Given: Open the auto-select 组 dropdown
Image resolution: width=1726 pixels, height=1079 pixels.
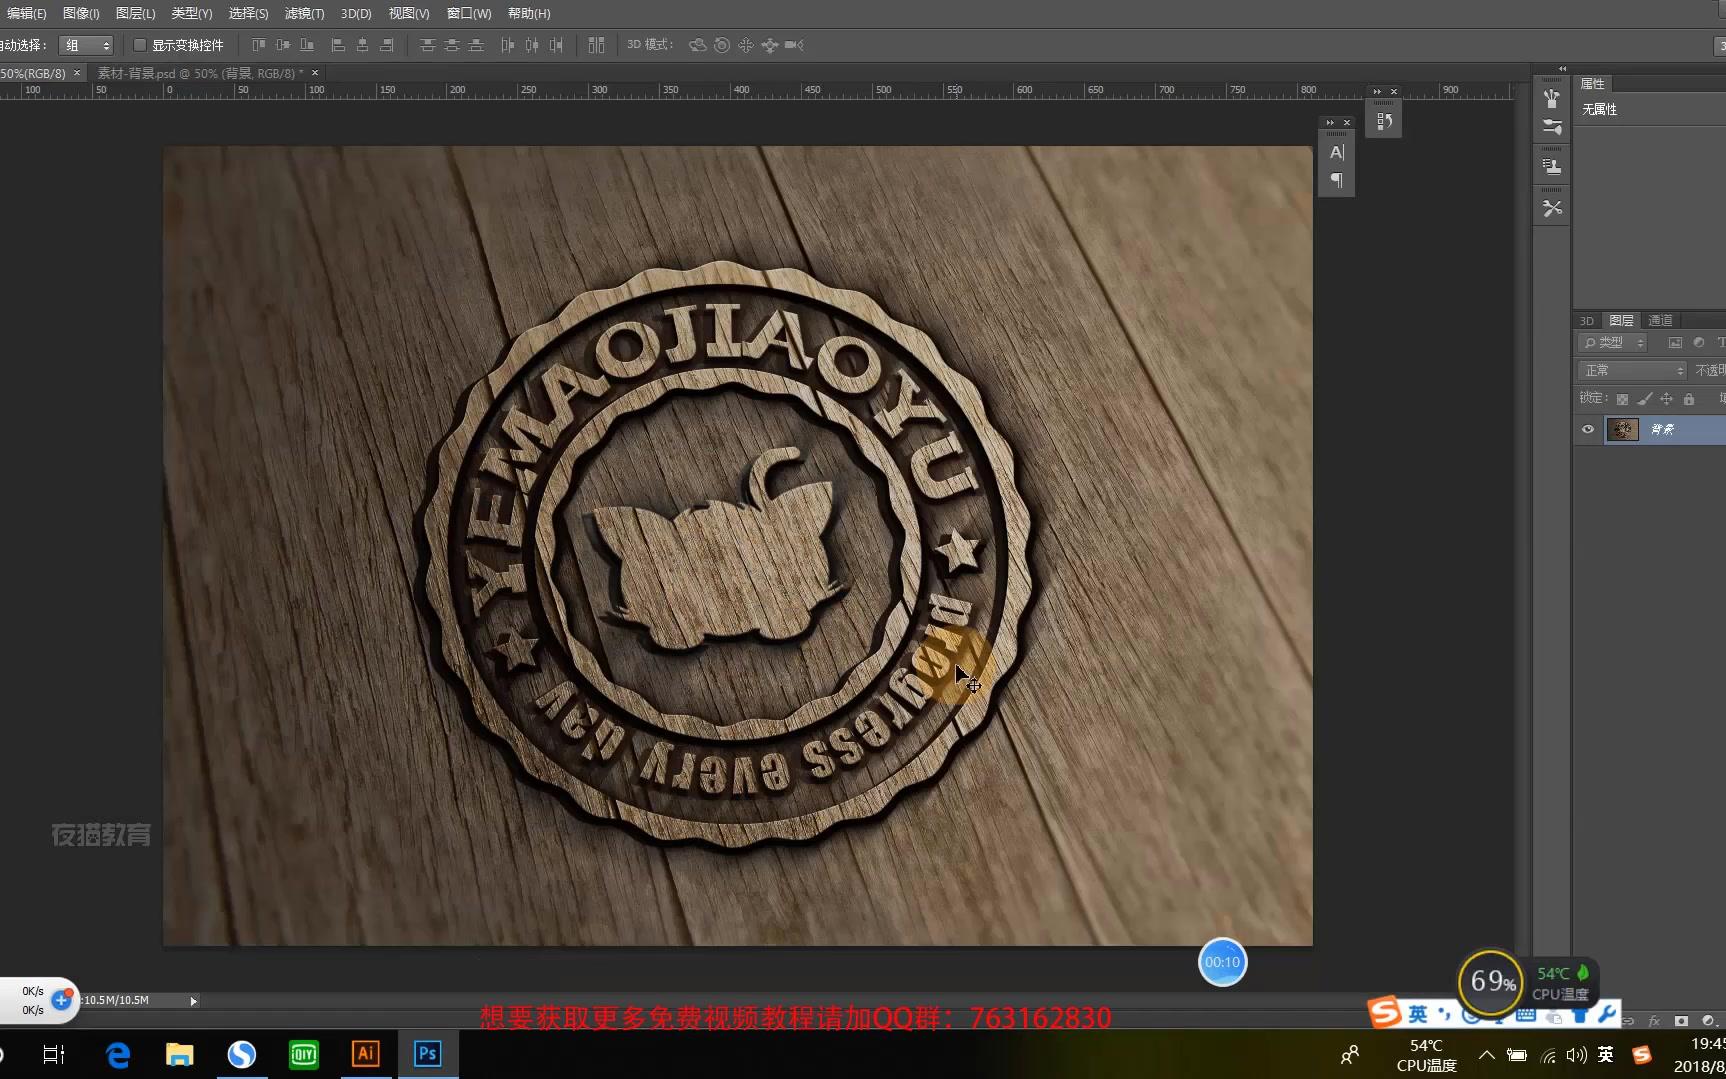Looking at the screenshot, I should (x=86, y=45).
